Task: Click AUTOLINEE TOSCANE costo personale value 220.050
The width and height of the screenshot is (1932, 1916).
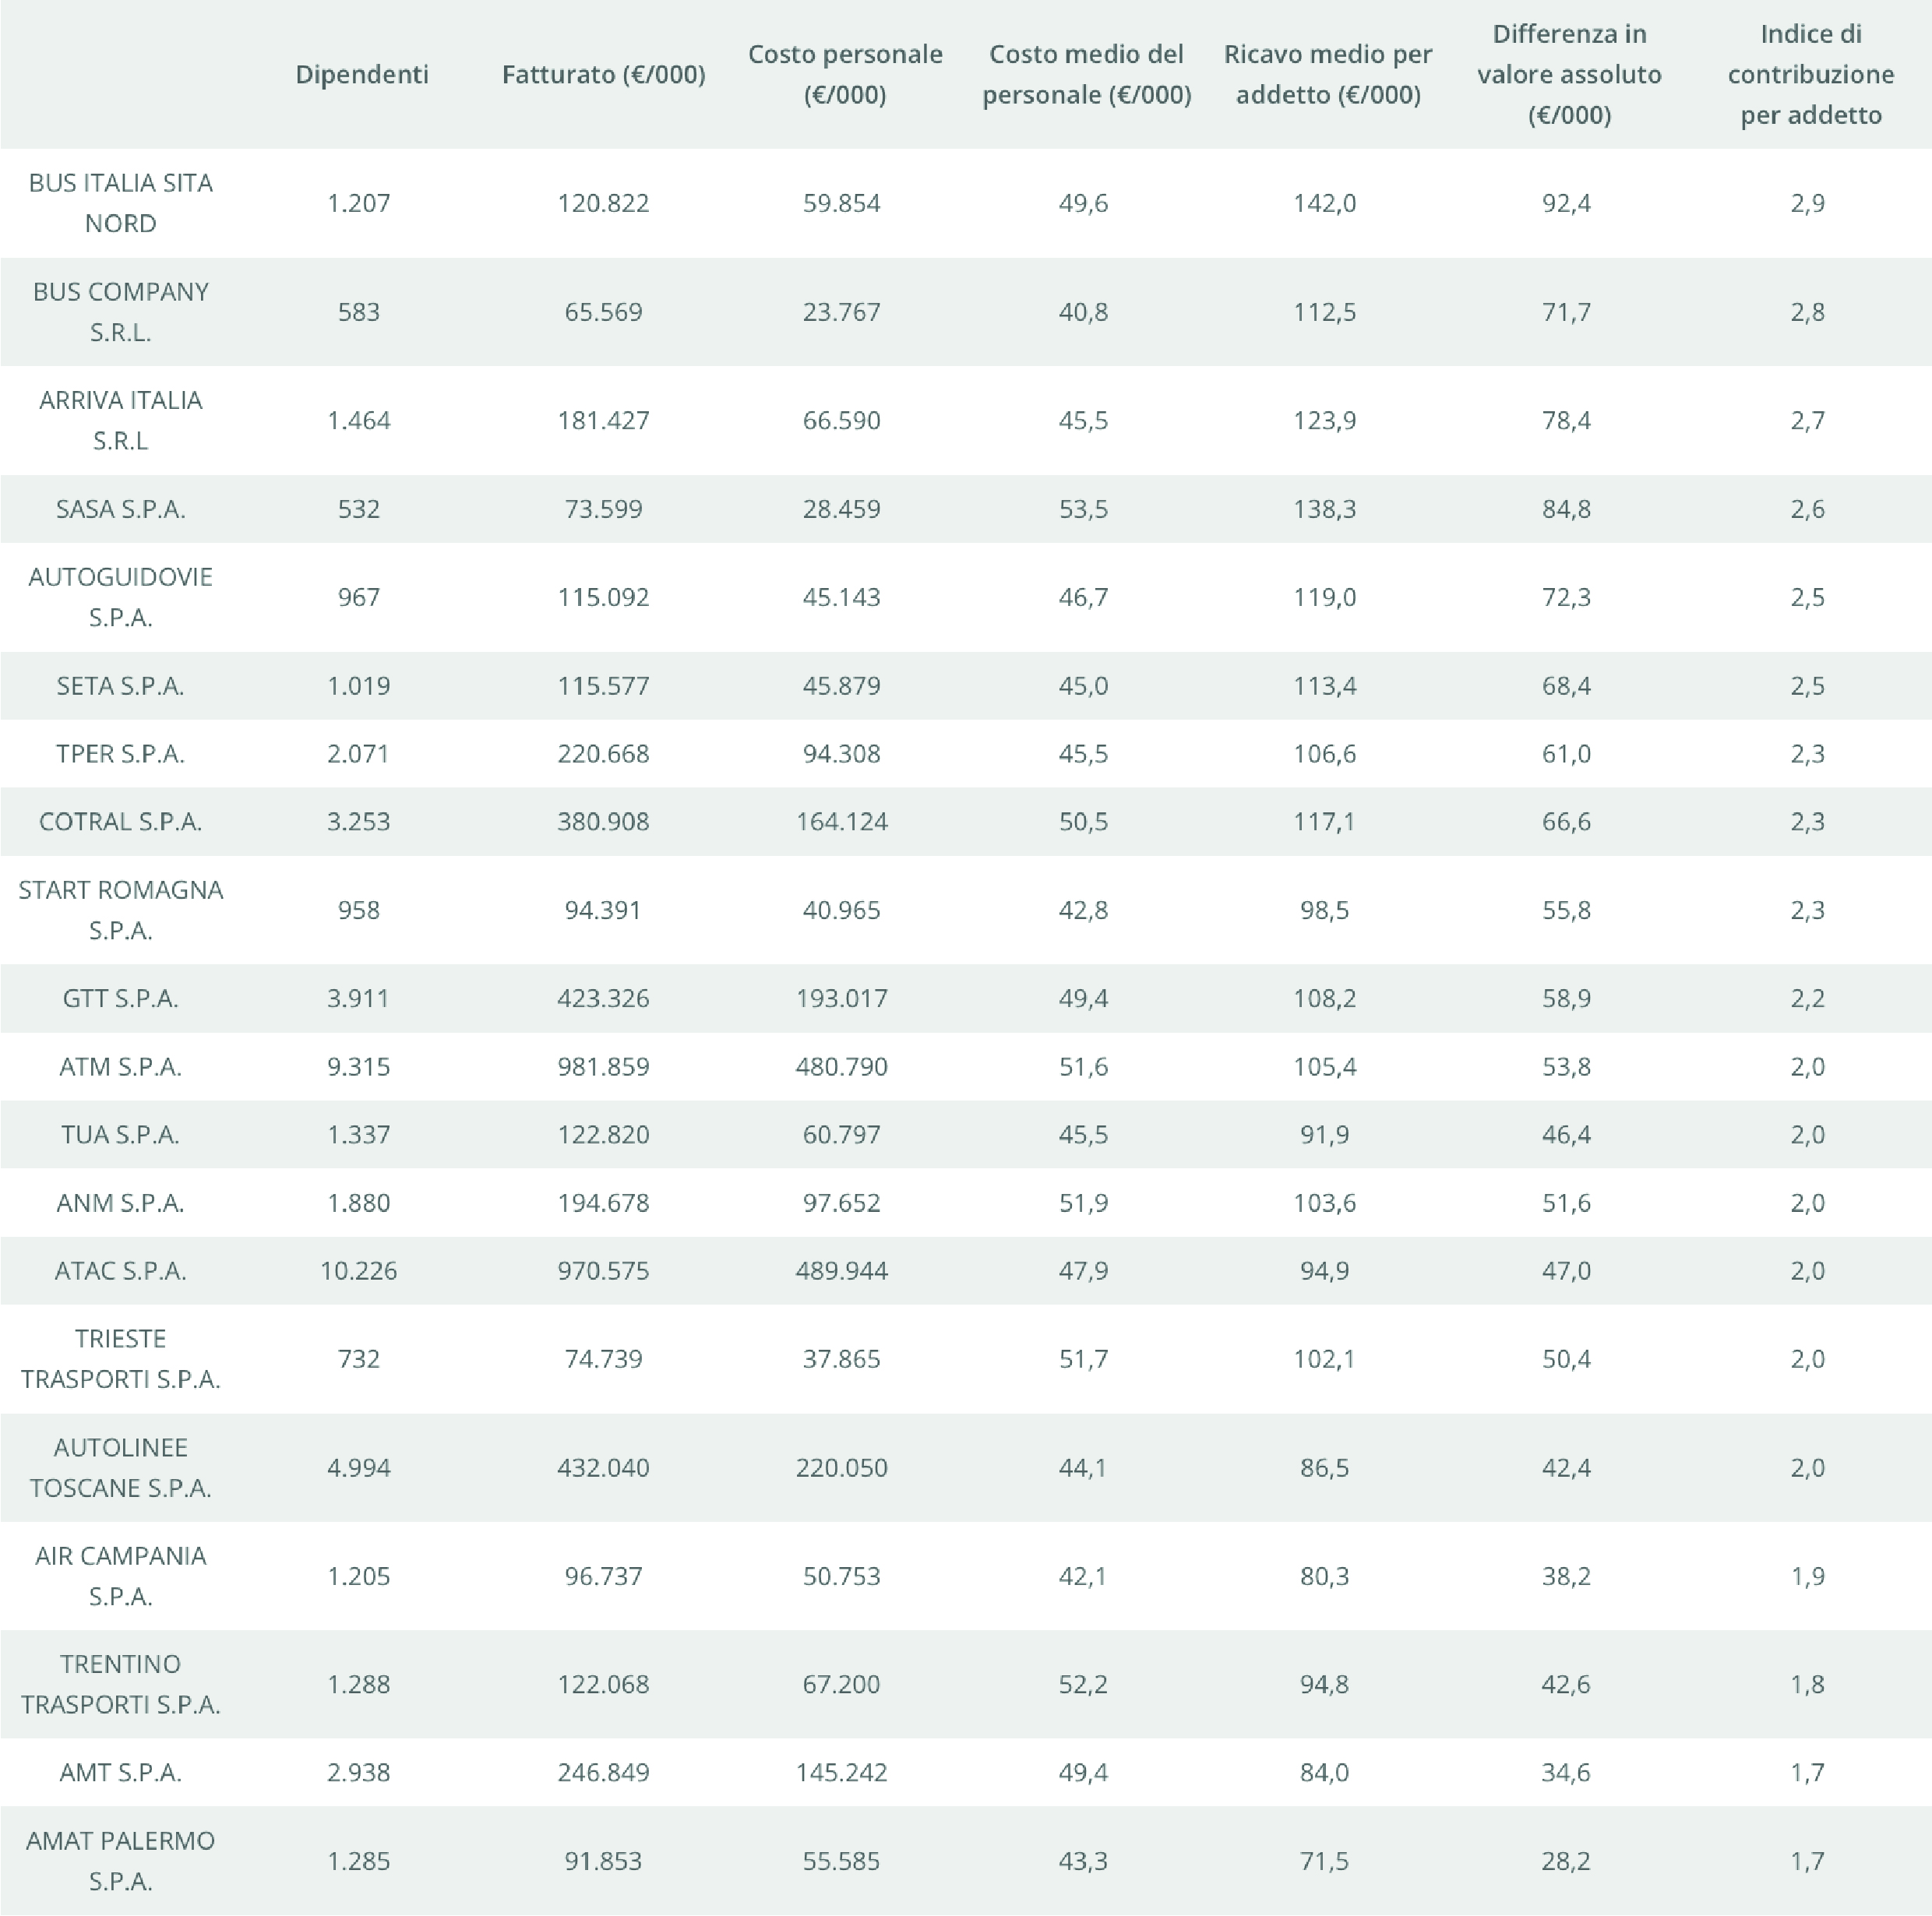Action: 841,1467
